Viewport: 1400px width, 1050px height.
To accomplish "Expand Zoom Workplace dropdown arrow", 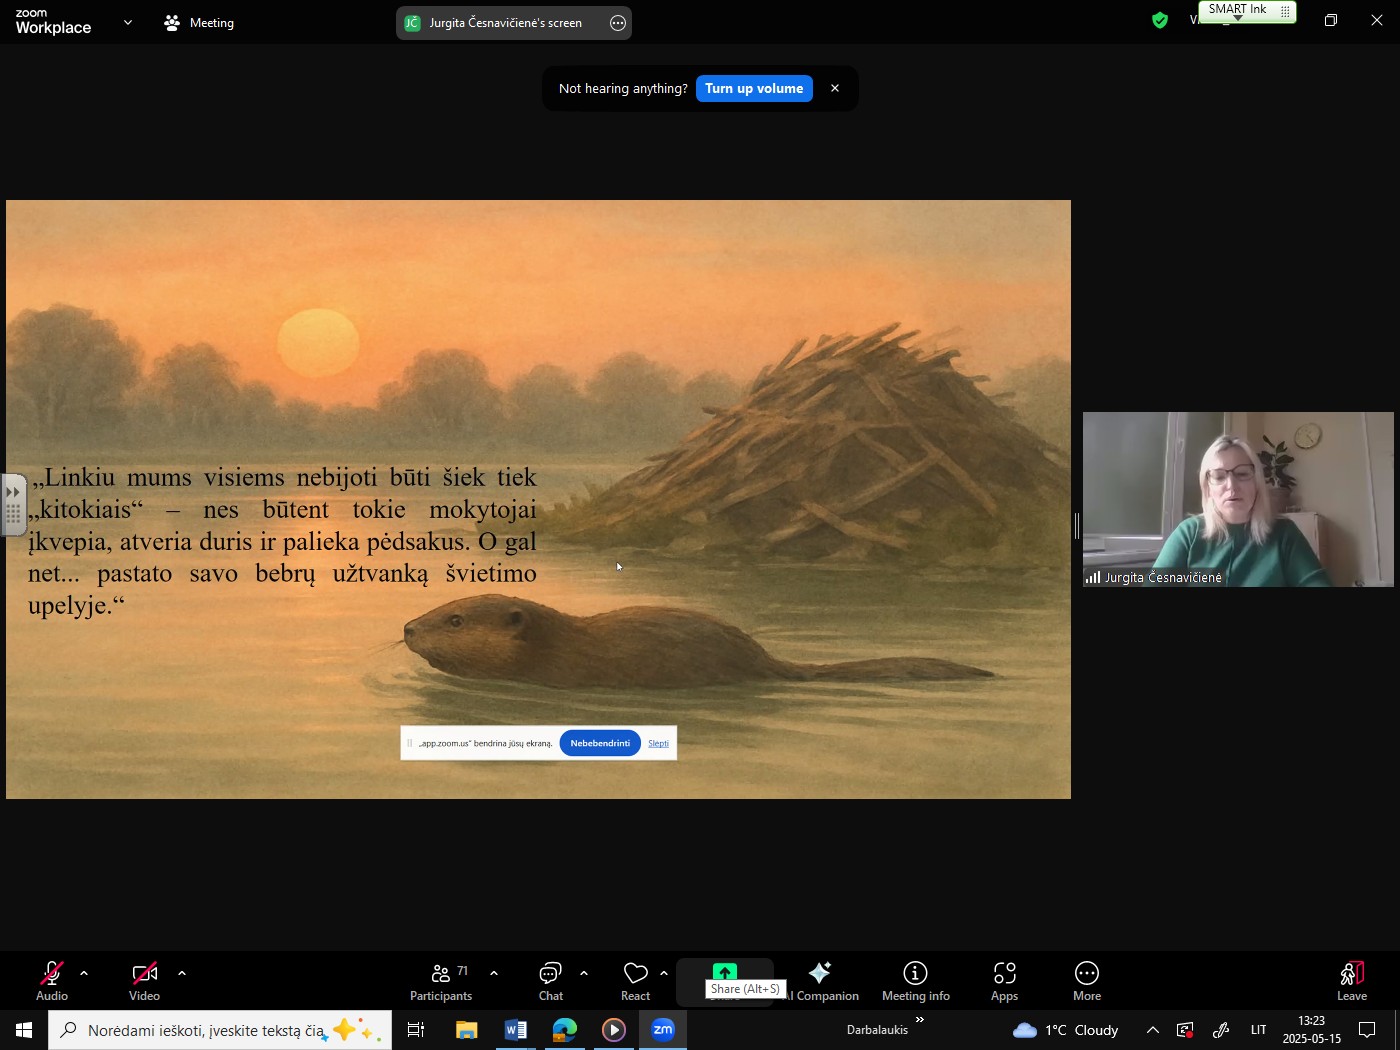I will click(128, 22).
